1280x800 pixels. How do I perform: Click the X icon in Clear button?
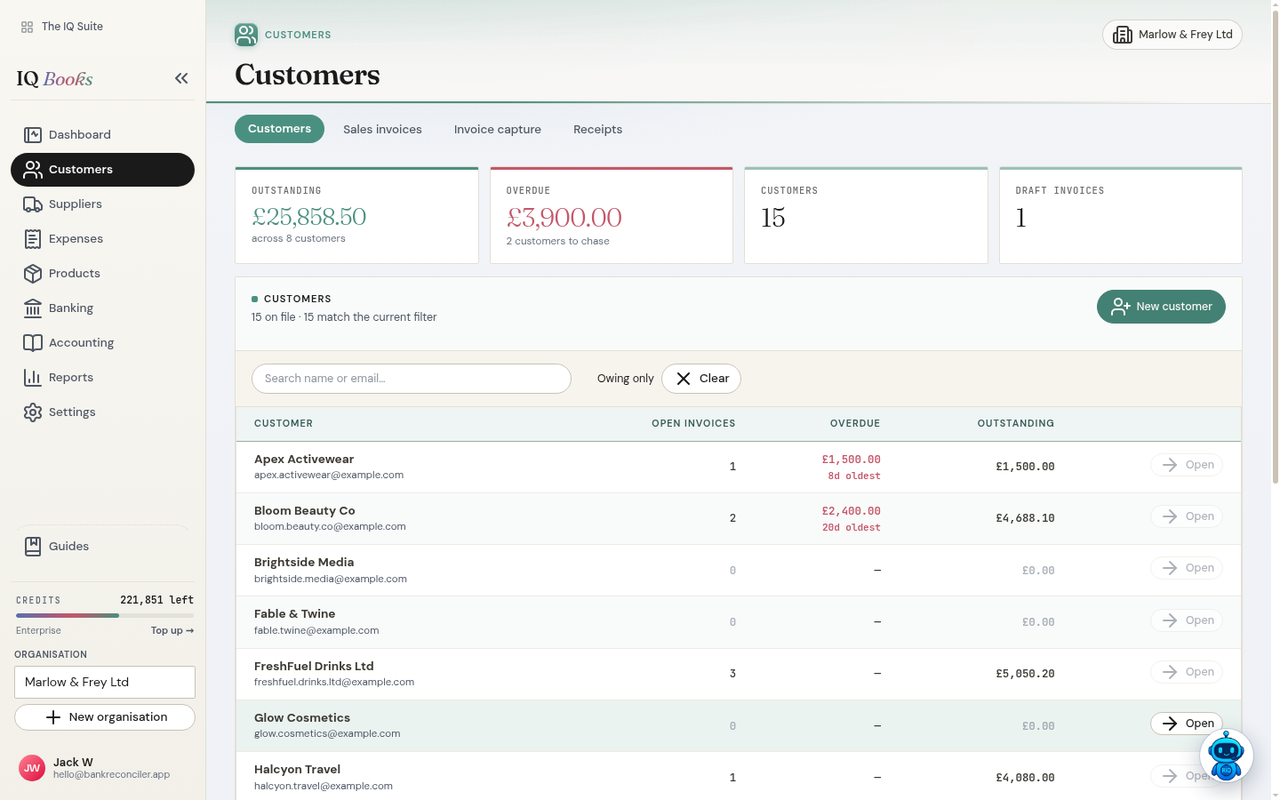click(683, 379)
